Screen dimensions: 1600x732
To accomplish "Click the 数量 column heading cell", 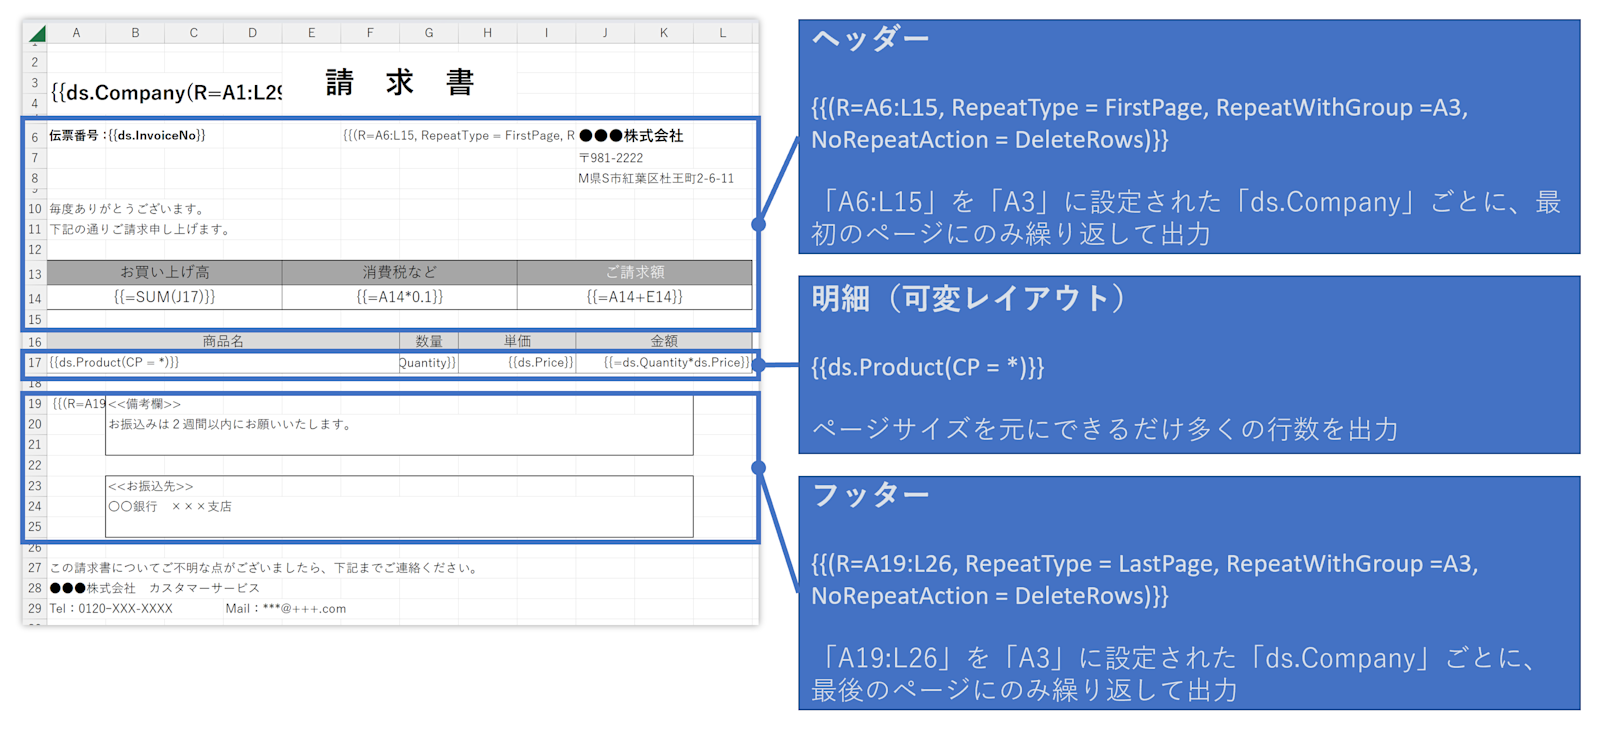I will pyautogui.click(x=429, y=341).
